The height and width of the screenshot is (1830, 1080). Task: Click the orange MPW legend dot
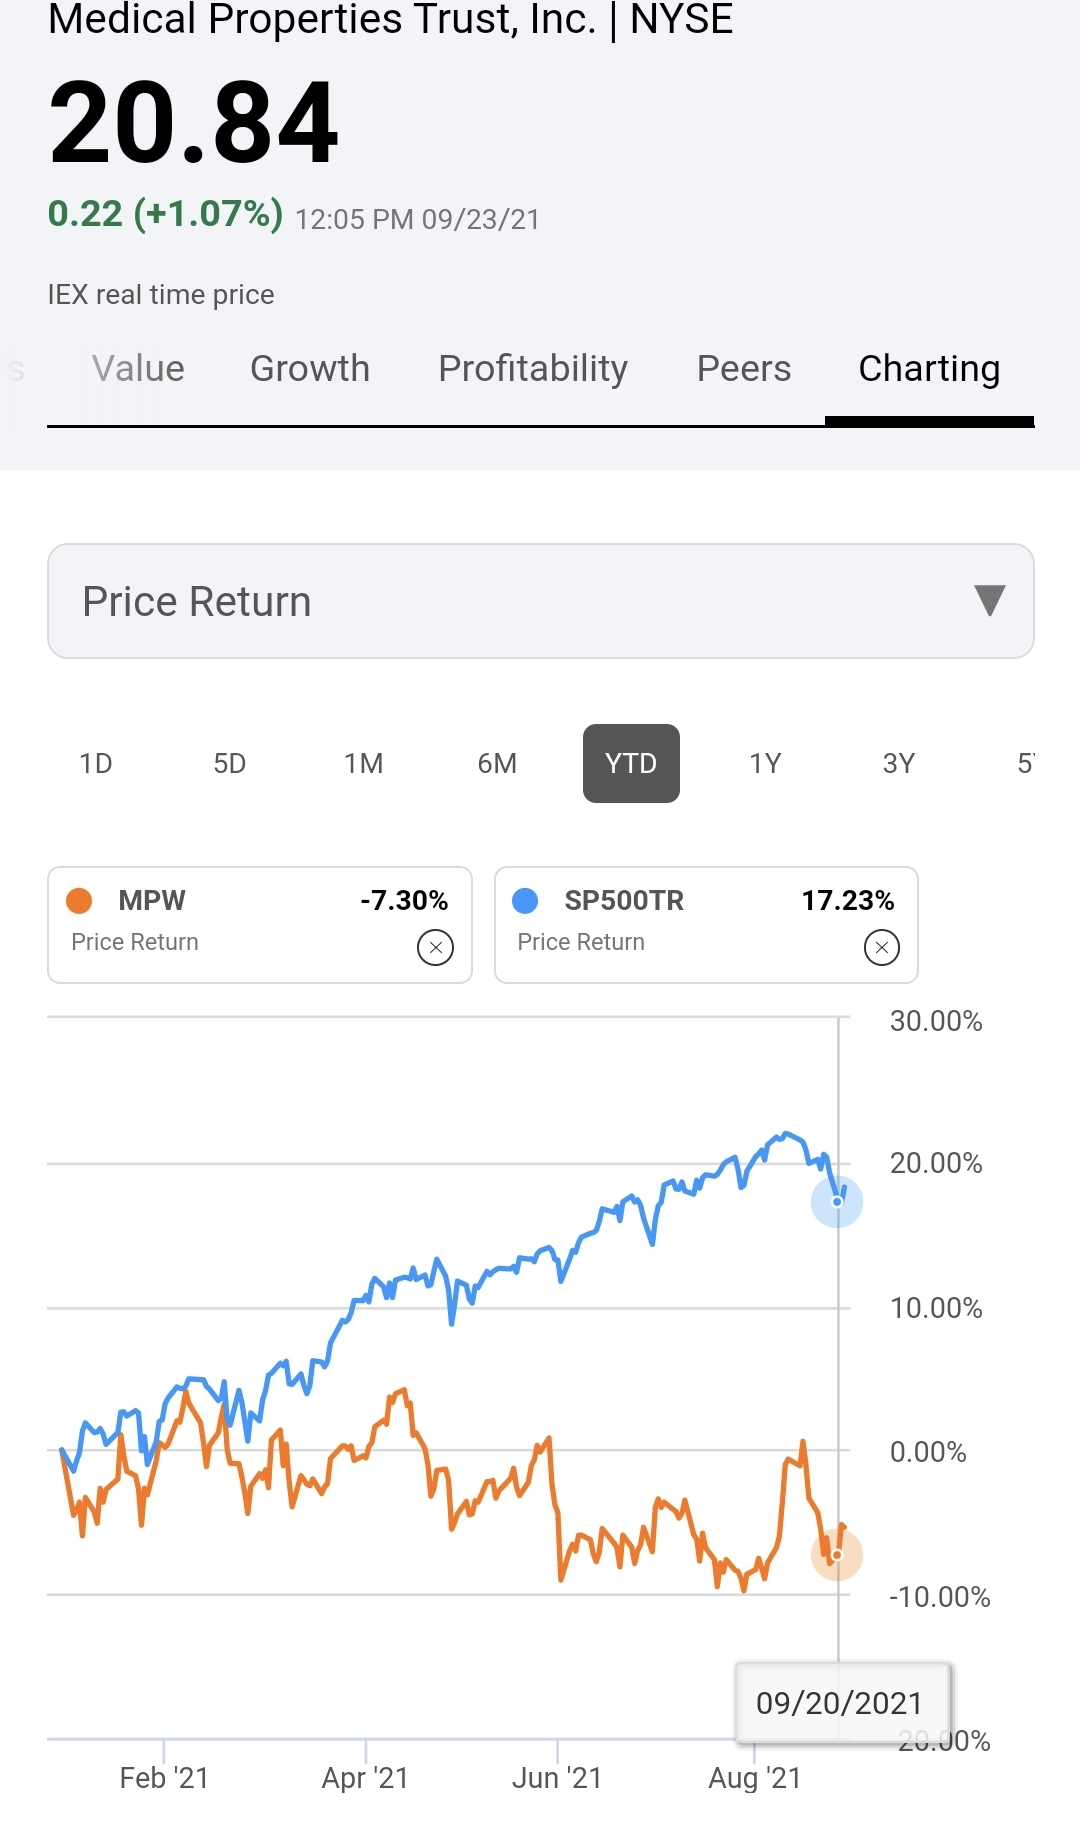79,901
